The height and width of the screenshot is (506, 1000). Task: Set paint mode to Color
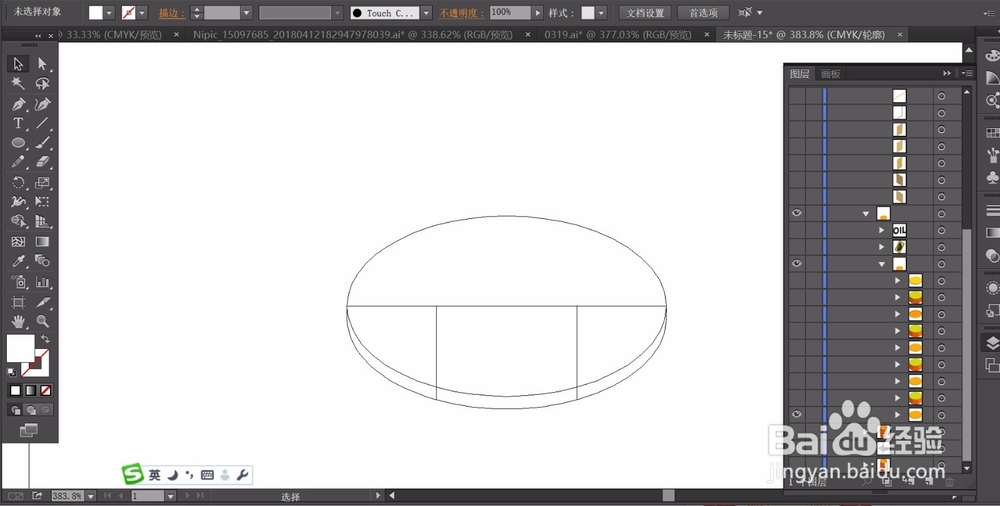coord(15,391)
